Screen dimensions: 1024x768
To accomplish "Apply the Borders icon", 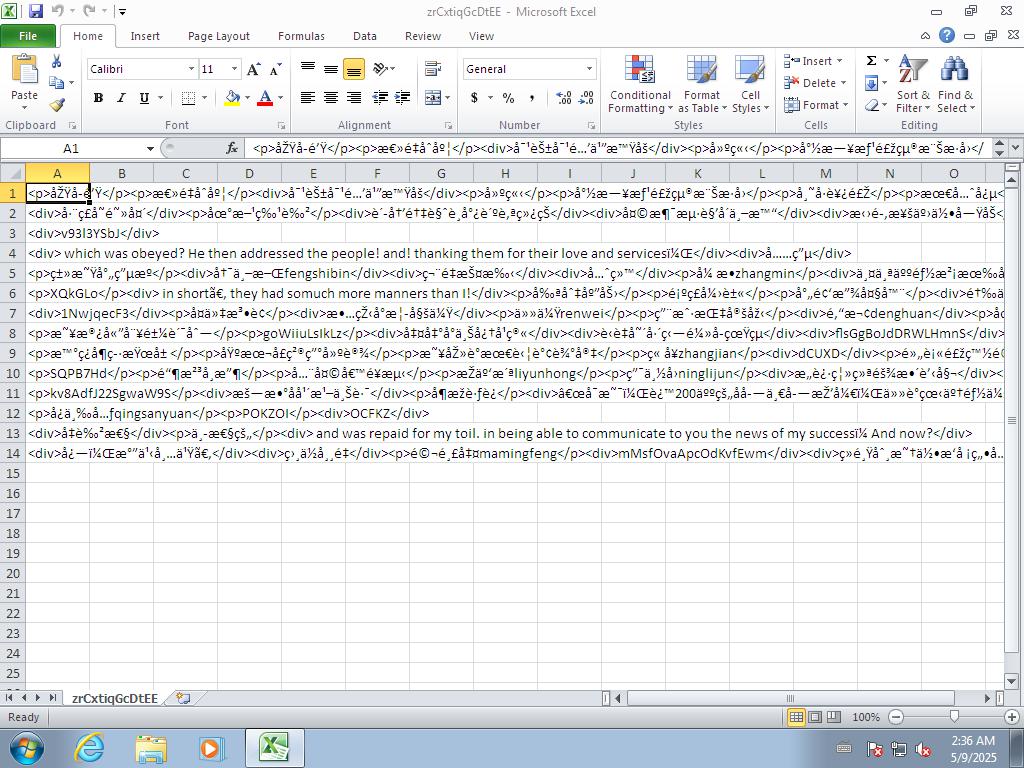I will [188, 98].
